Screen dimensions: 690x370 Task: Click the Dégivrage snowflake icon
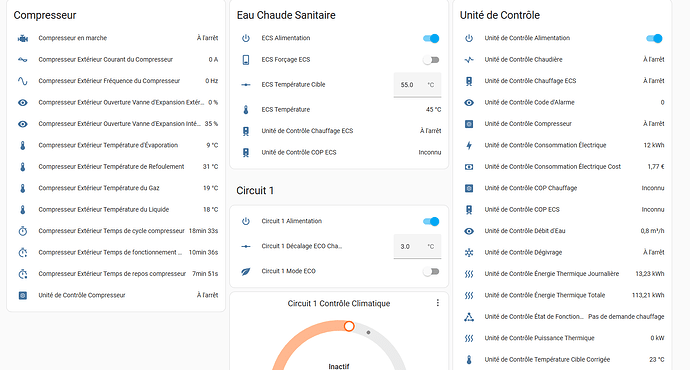pos(469,253)
